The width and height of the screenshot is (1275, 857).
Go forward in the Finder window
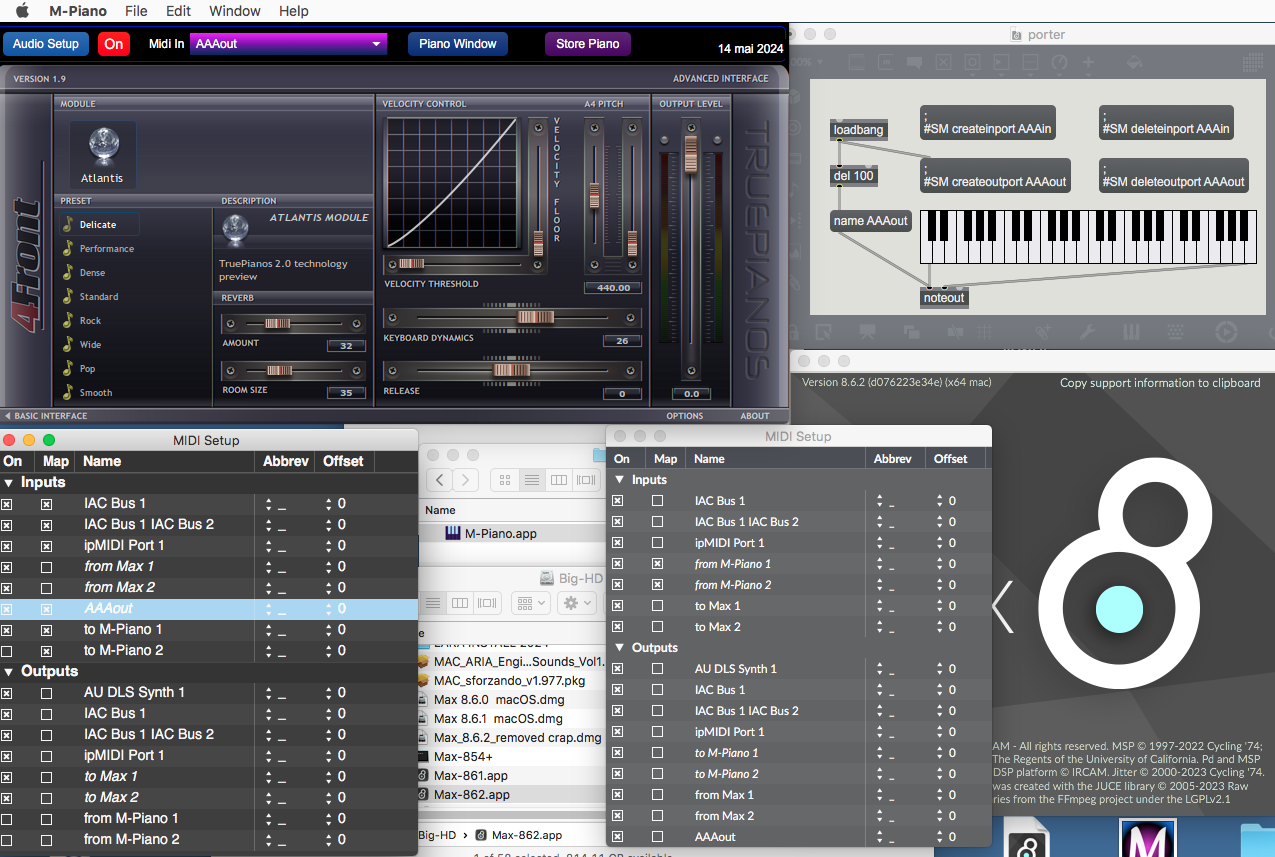coord(465,480)
